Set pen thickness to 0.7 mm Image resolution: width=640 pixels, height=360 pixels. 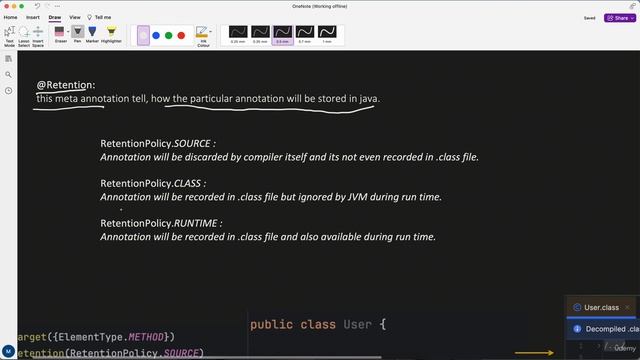(x=305, y=35)
